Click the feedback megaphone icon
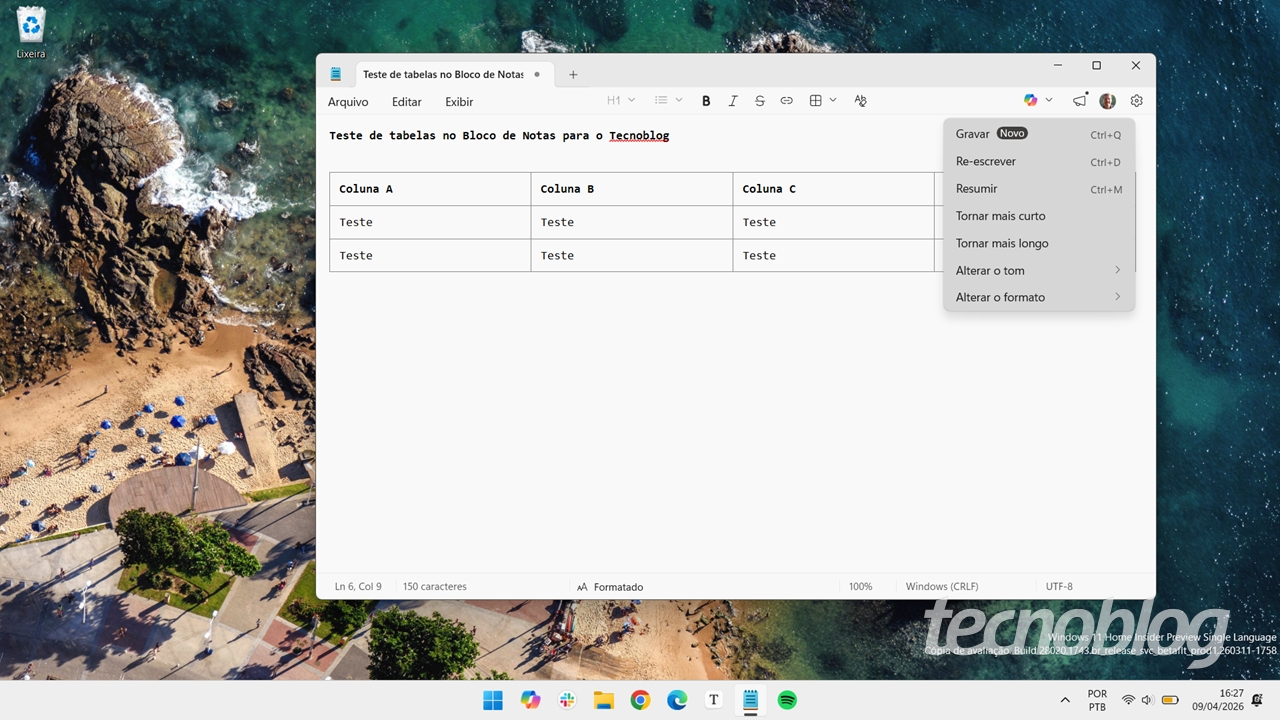 1079,100
